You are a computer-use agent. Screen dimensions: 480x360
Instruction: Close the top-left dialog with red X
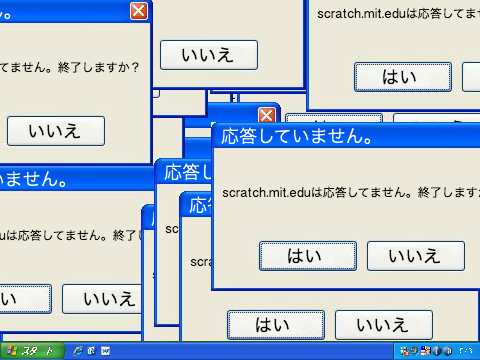tap(139, 11)
